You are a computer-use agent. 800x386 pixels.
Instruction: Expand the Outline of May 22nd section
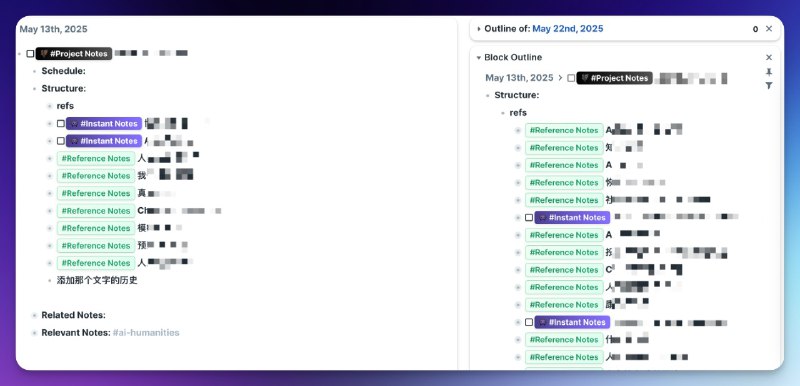[479, 29]
